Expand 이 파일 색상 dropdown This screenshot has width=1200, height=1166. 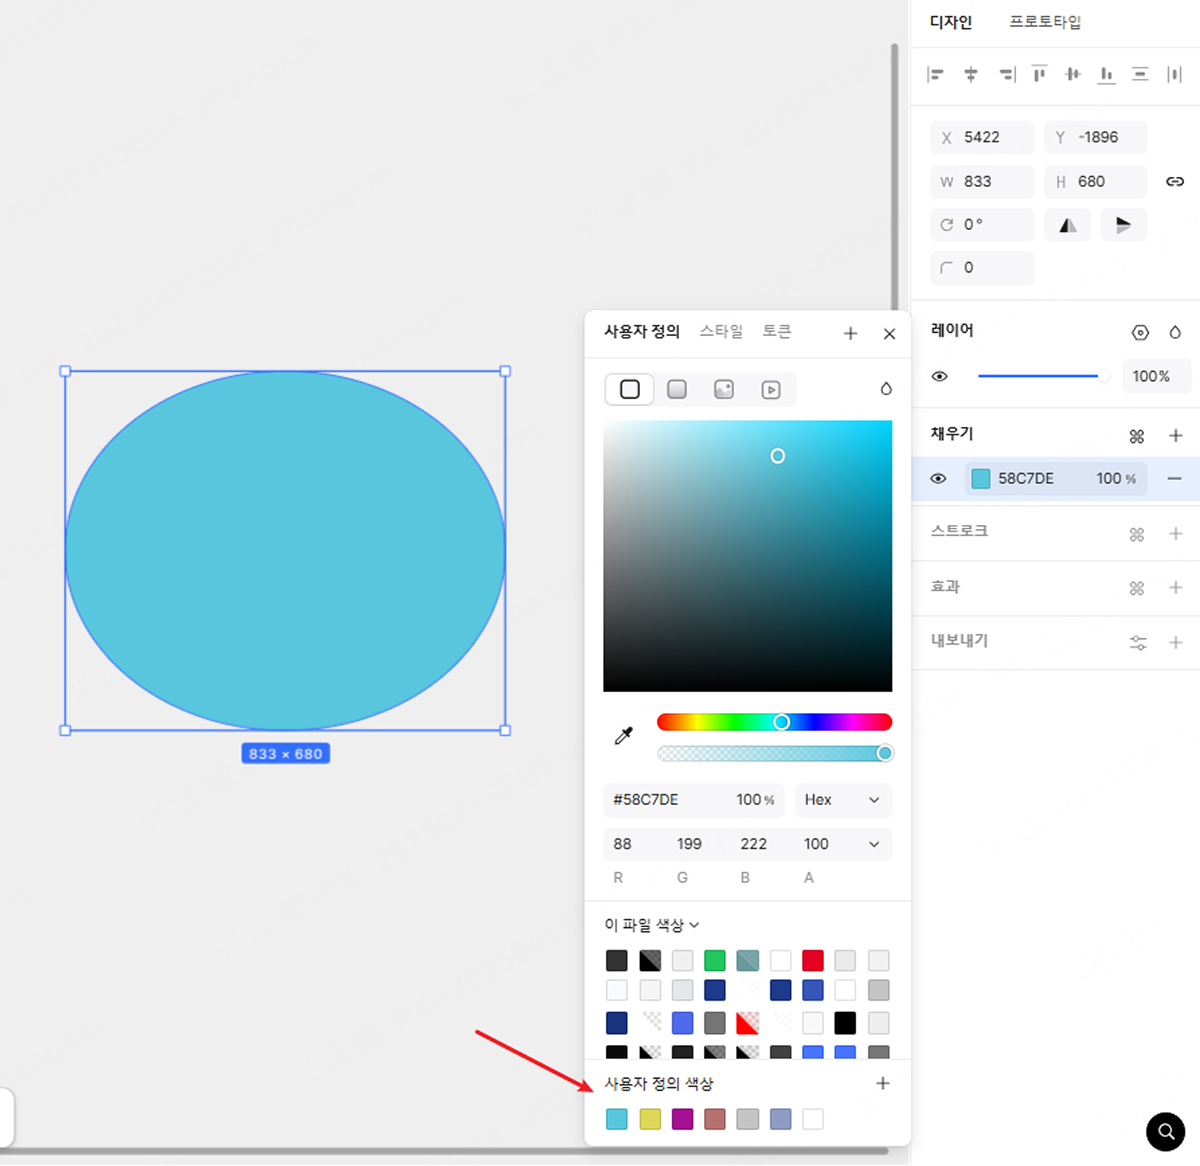click(651, 925)
